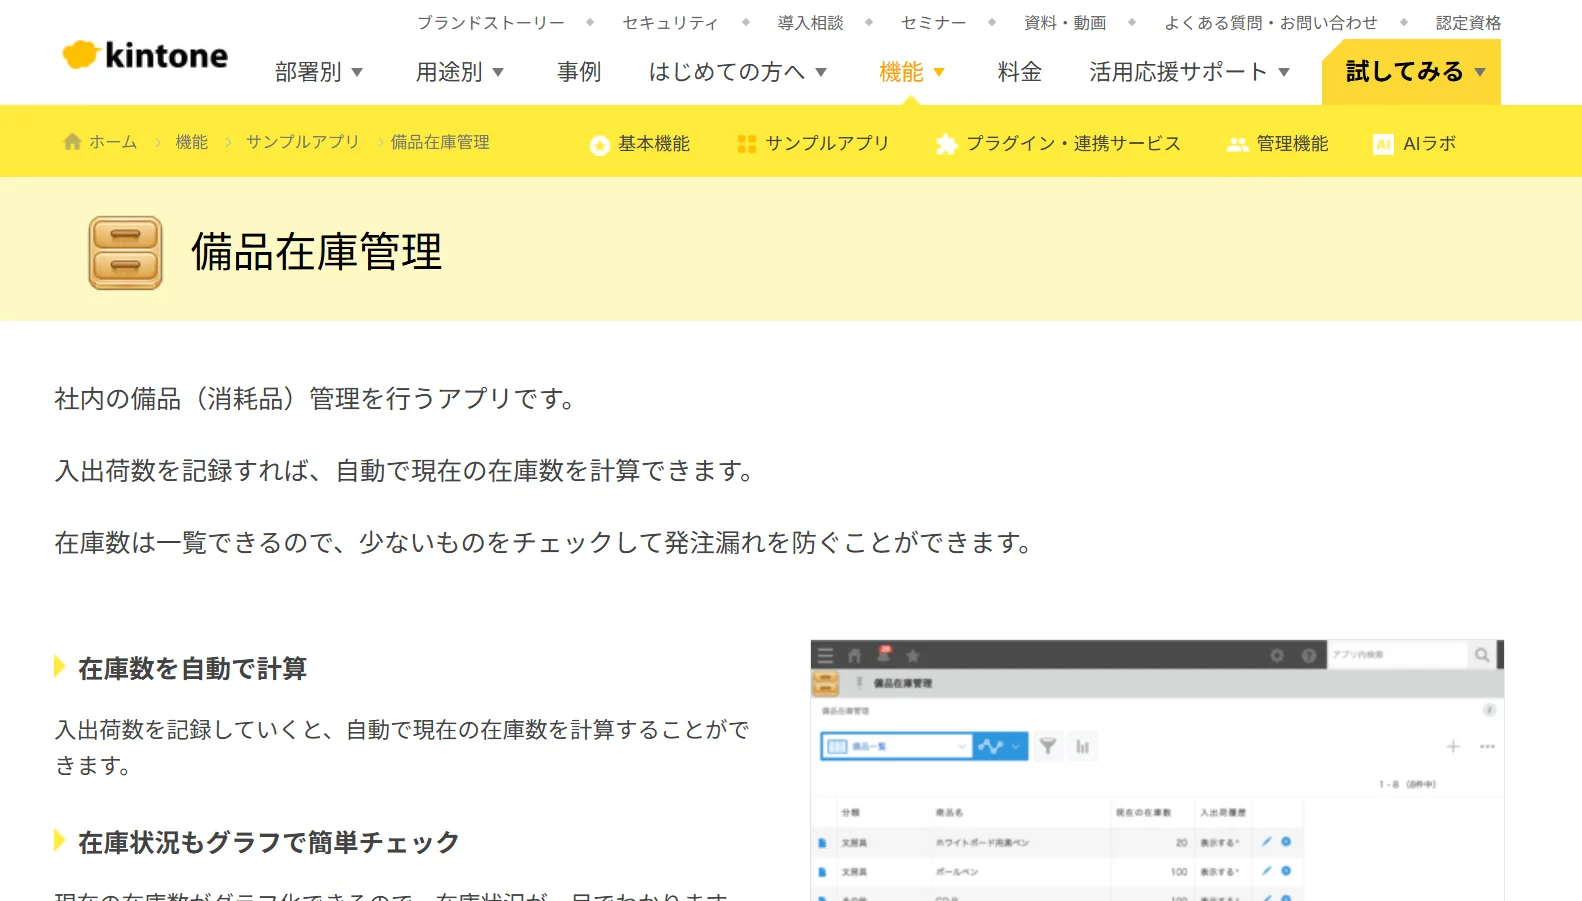
Task: Select the 管理機能 submenu item
Action: tap(1293, 144)
